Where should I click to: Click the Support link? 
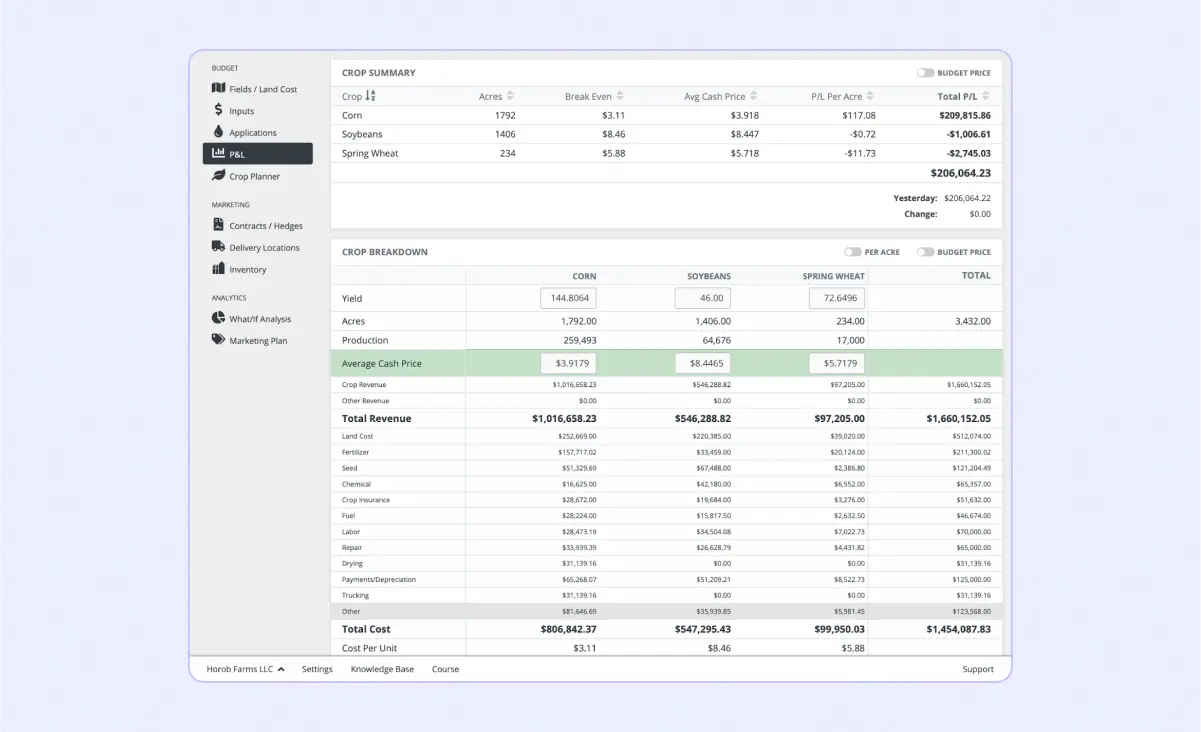(978, 669)
